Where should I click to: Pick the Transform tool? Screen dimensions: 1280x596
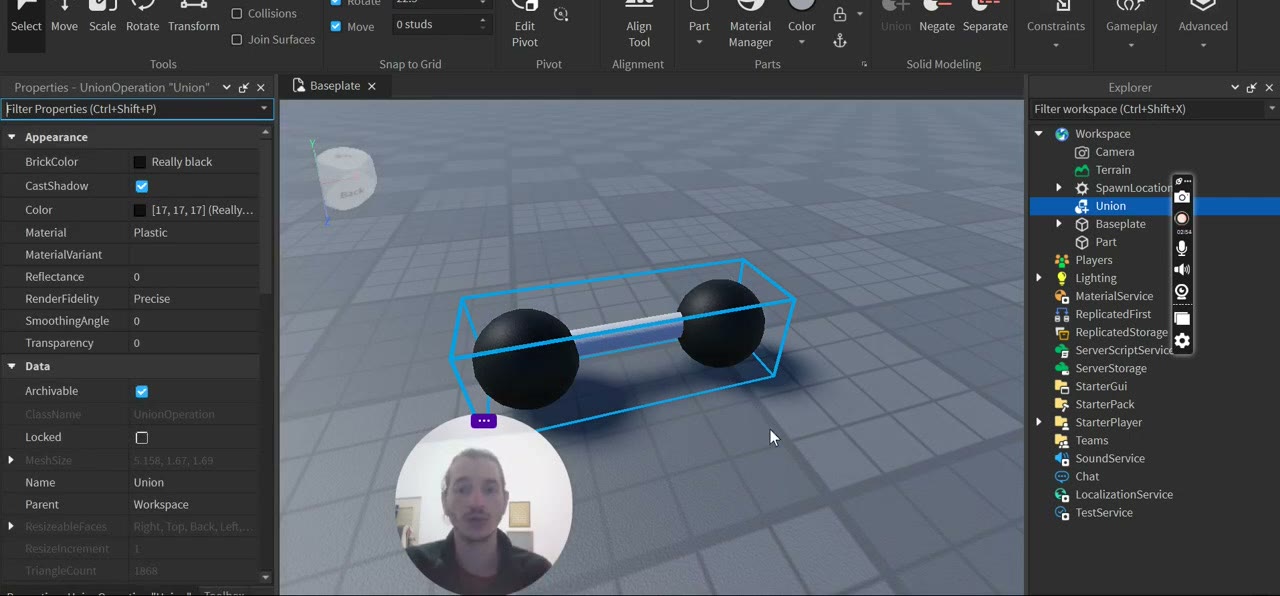[x=194, y=17]
